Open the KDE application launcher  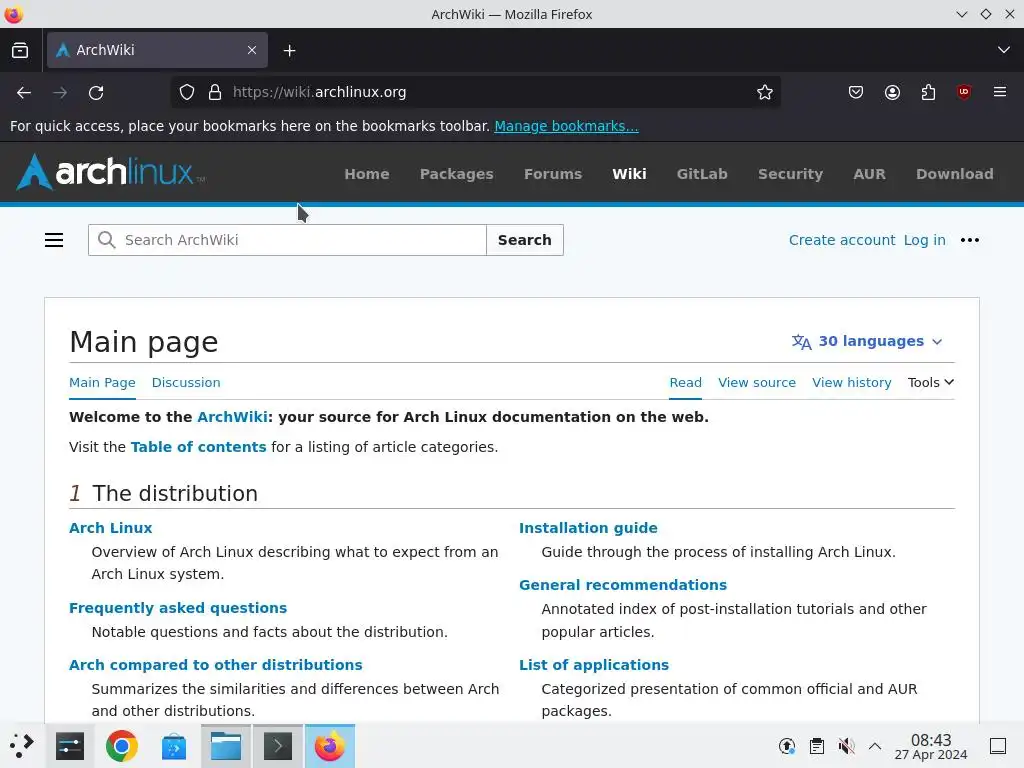point(22,746)
